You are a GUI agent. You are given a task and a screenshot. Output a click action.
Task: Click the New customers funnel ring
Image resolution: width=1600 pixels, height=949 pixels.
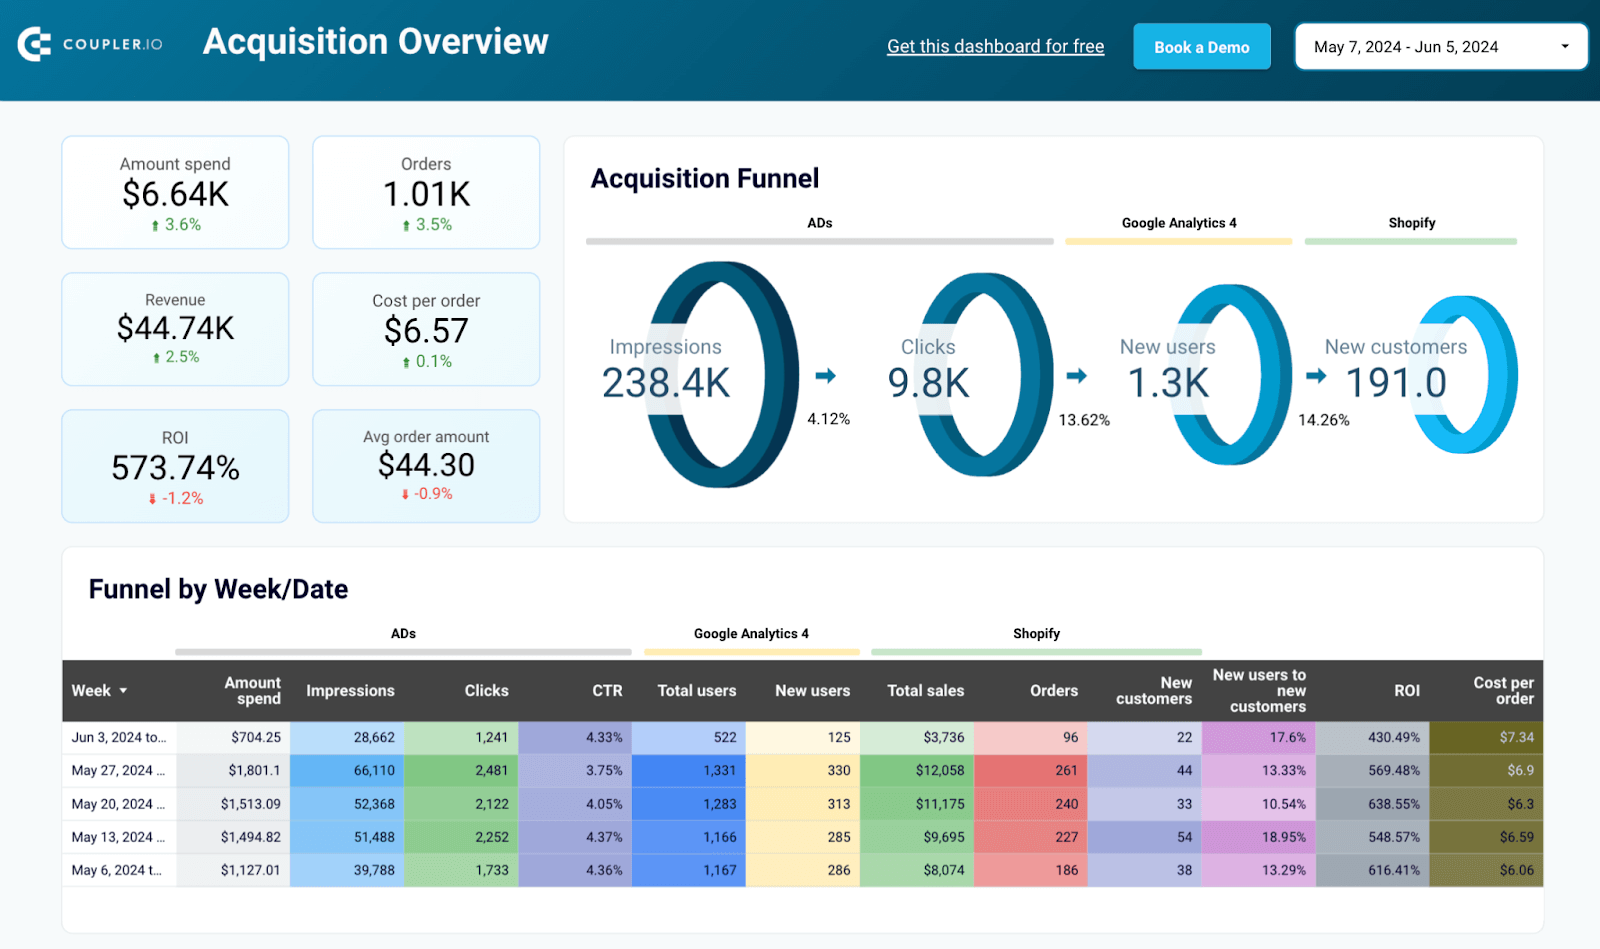pyautogui.click(x=1465, y=374)
